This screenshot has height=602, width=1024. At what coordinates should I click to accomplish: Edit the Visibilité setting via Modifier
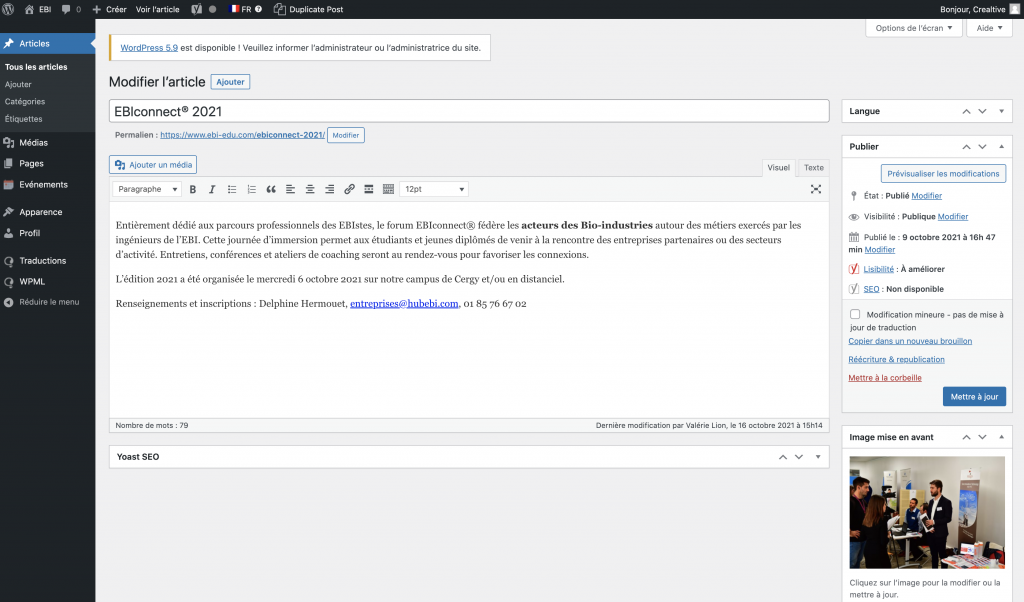953,217
